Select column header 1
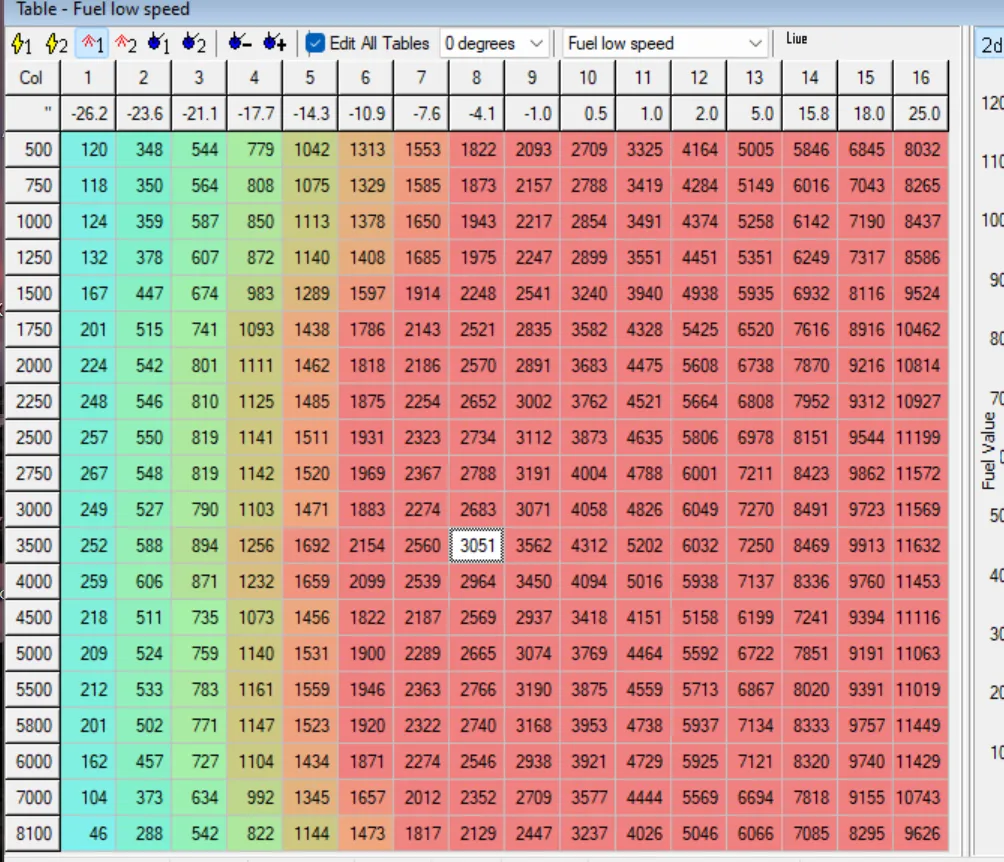The width and height of the screenshot is (1004, 862). [x=88, y=77]
